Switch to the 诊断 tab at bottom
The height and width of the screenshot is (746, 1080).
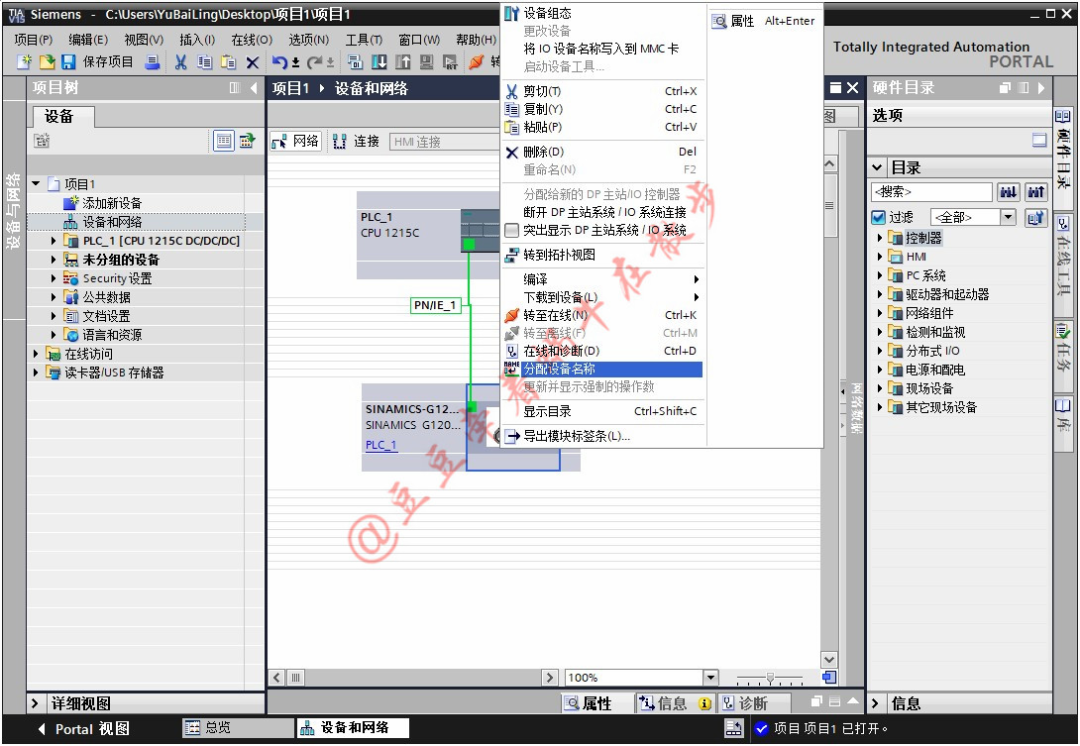pos(750,704)
